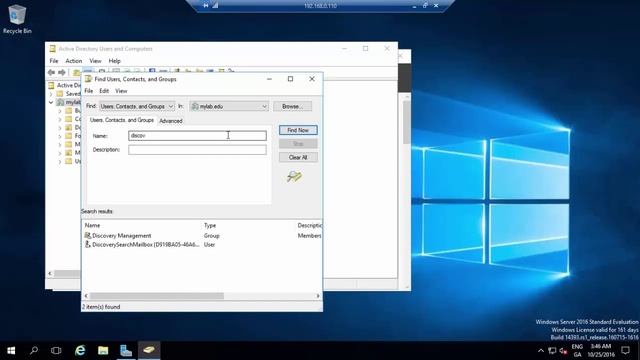
Task: Click the Description column header in results
Action: tap(309, 225)
